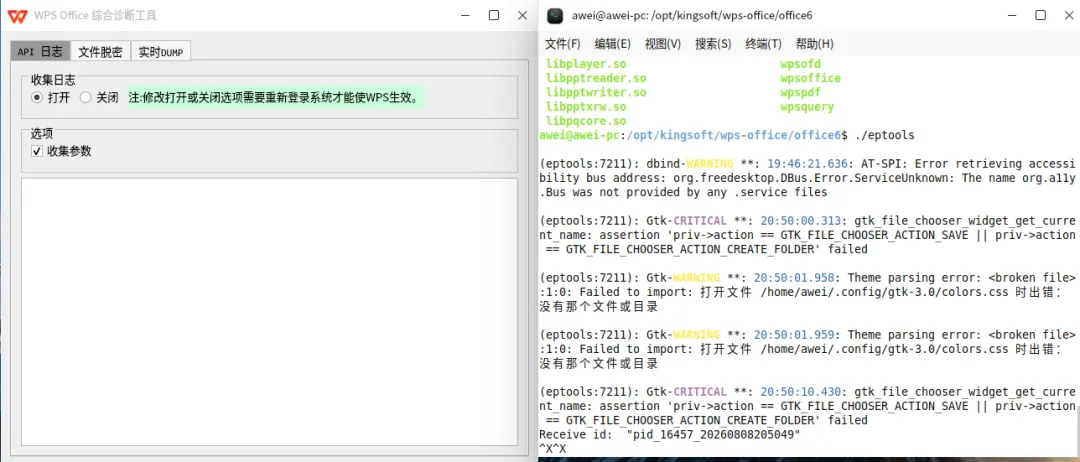Screen dimensions: 1080x462
Task: Close the terminal window
Action: (1068, 15)
